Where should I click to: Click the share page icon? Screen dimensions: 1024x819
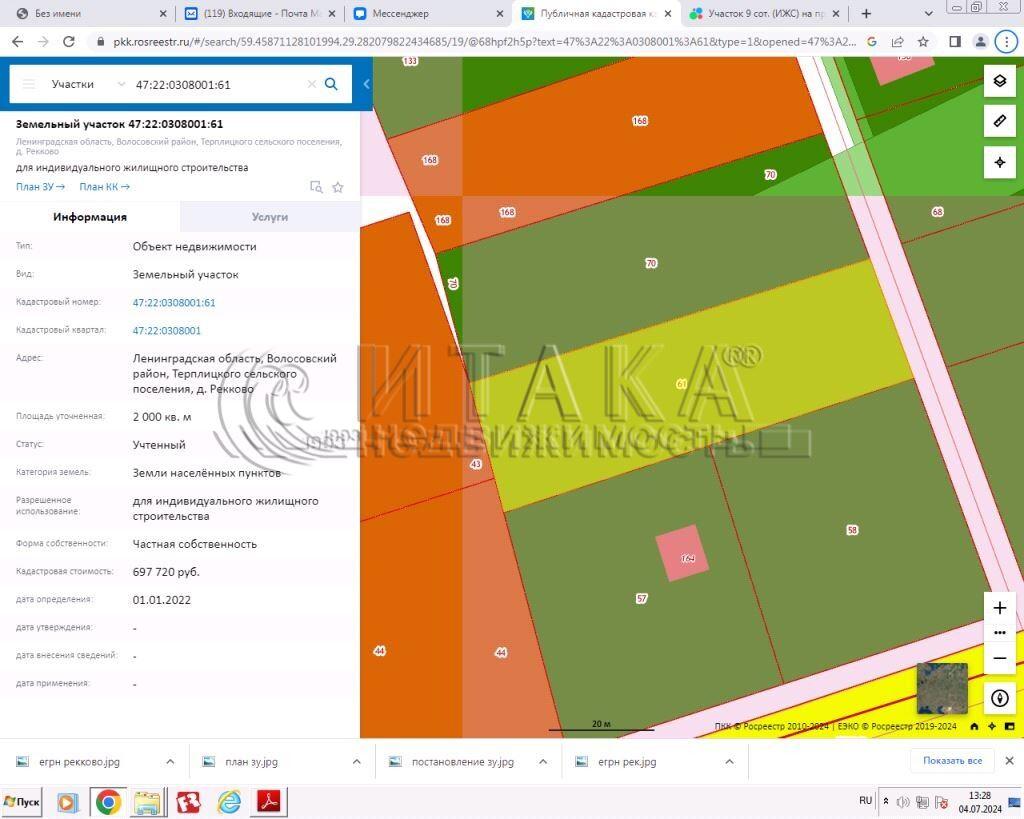point(897,42)
